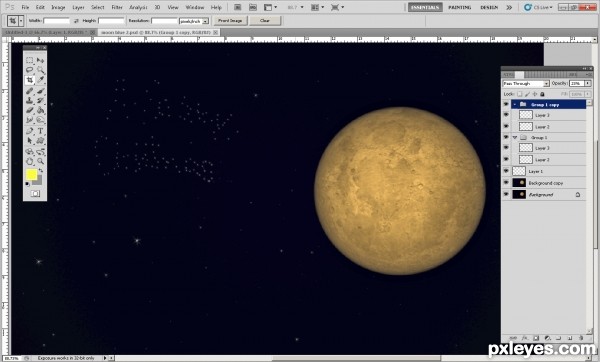Reset default foreground and background colors
This screenshot has height=362, width=600.
pos(27,184)
